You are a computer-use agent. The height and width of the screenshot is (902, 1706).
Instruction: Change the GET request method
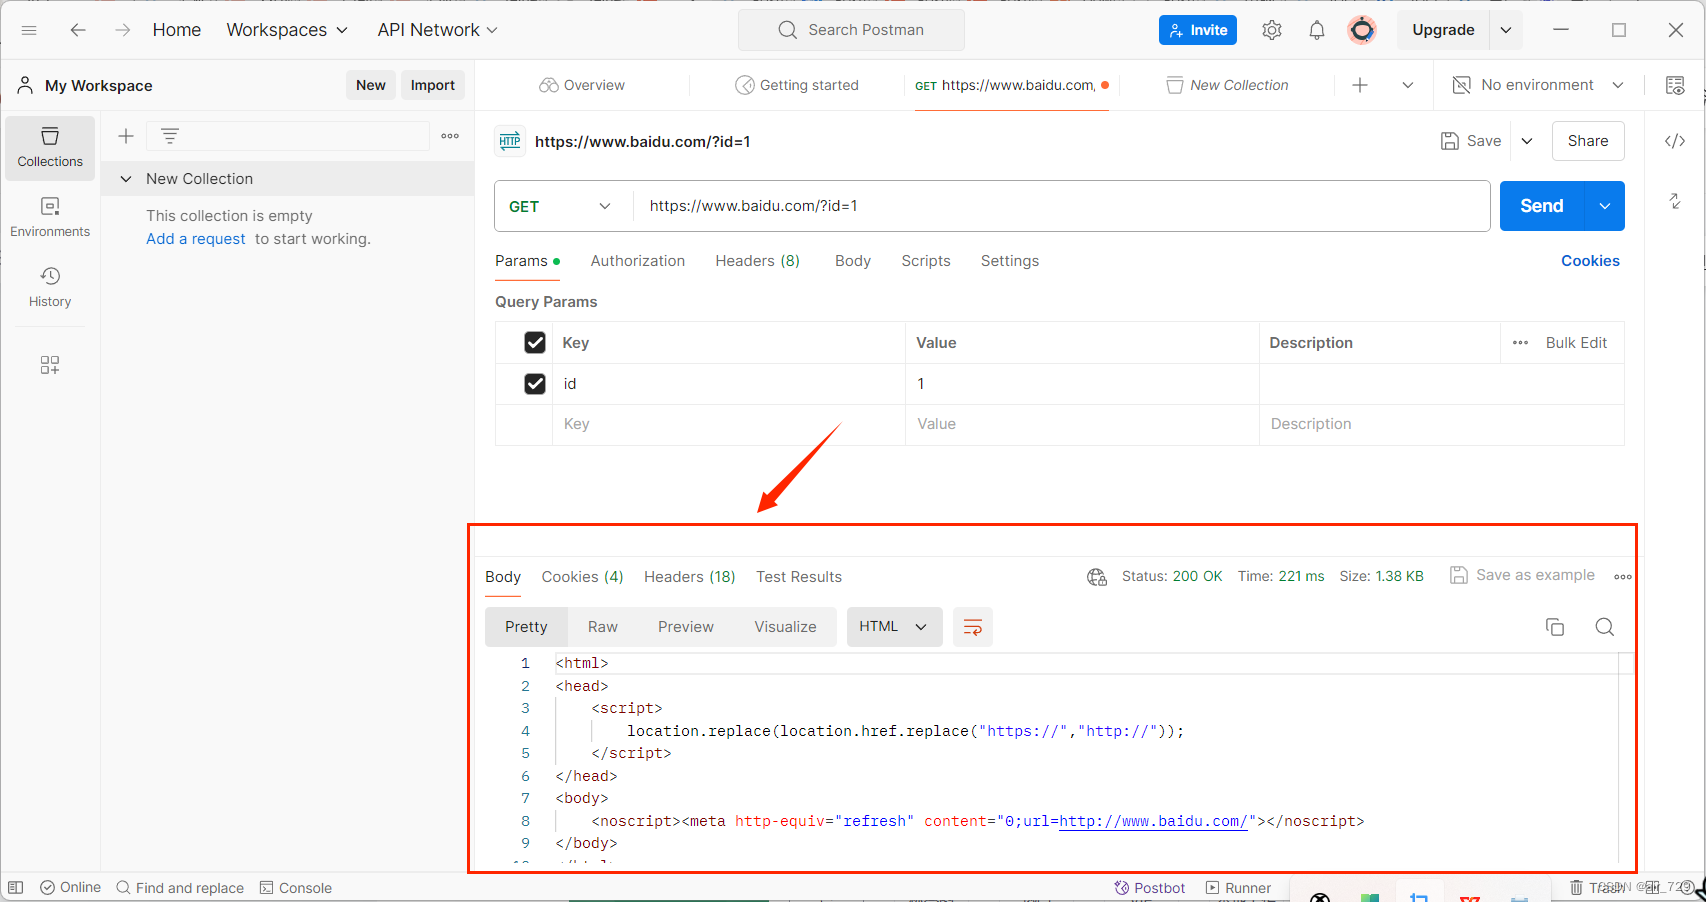point(560,206)
